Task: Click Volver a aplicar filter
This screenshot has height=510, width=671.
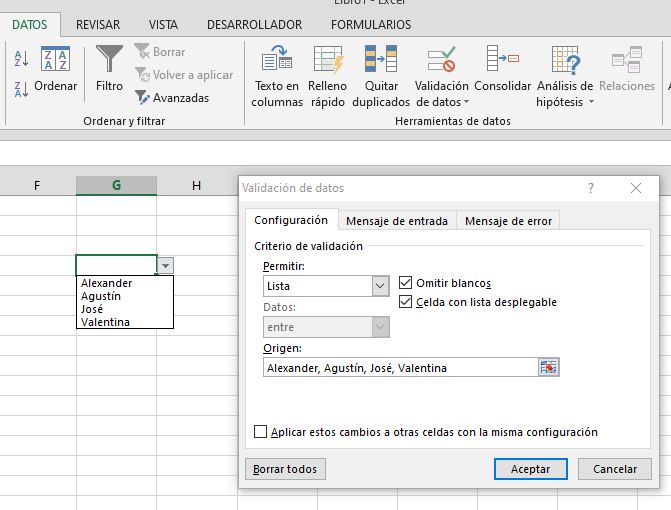Action: pyautogui.click(x=184, y=75)
